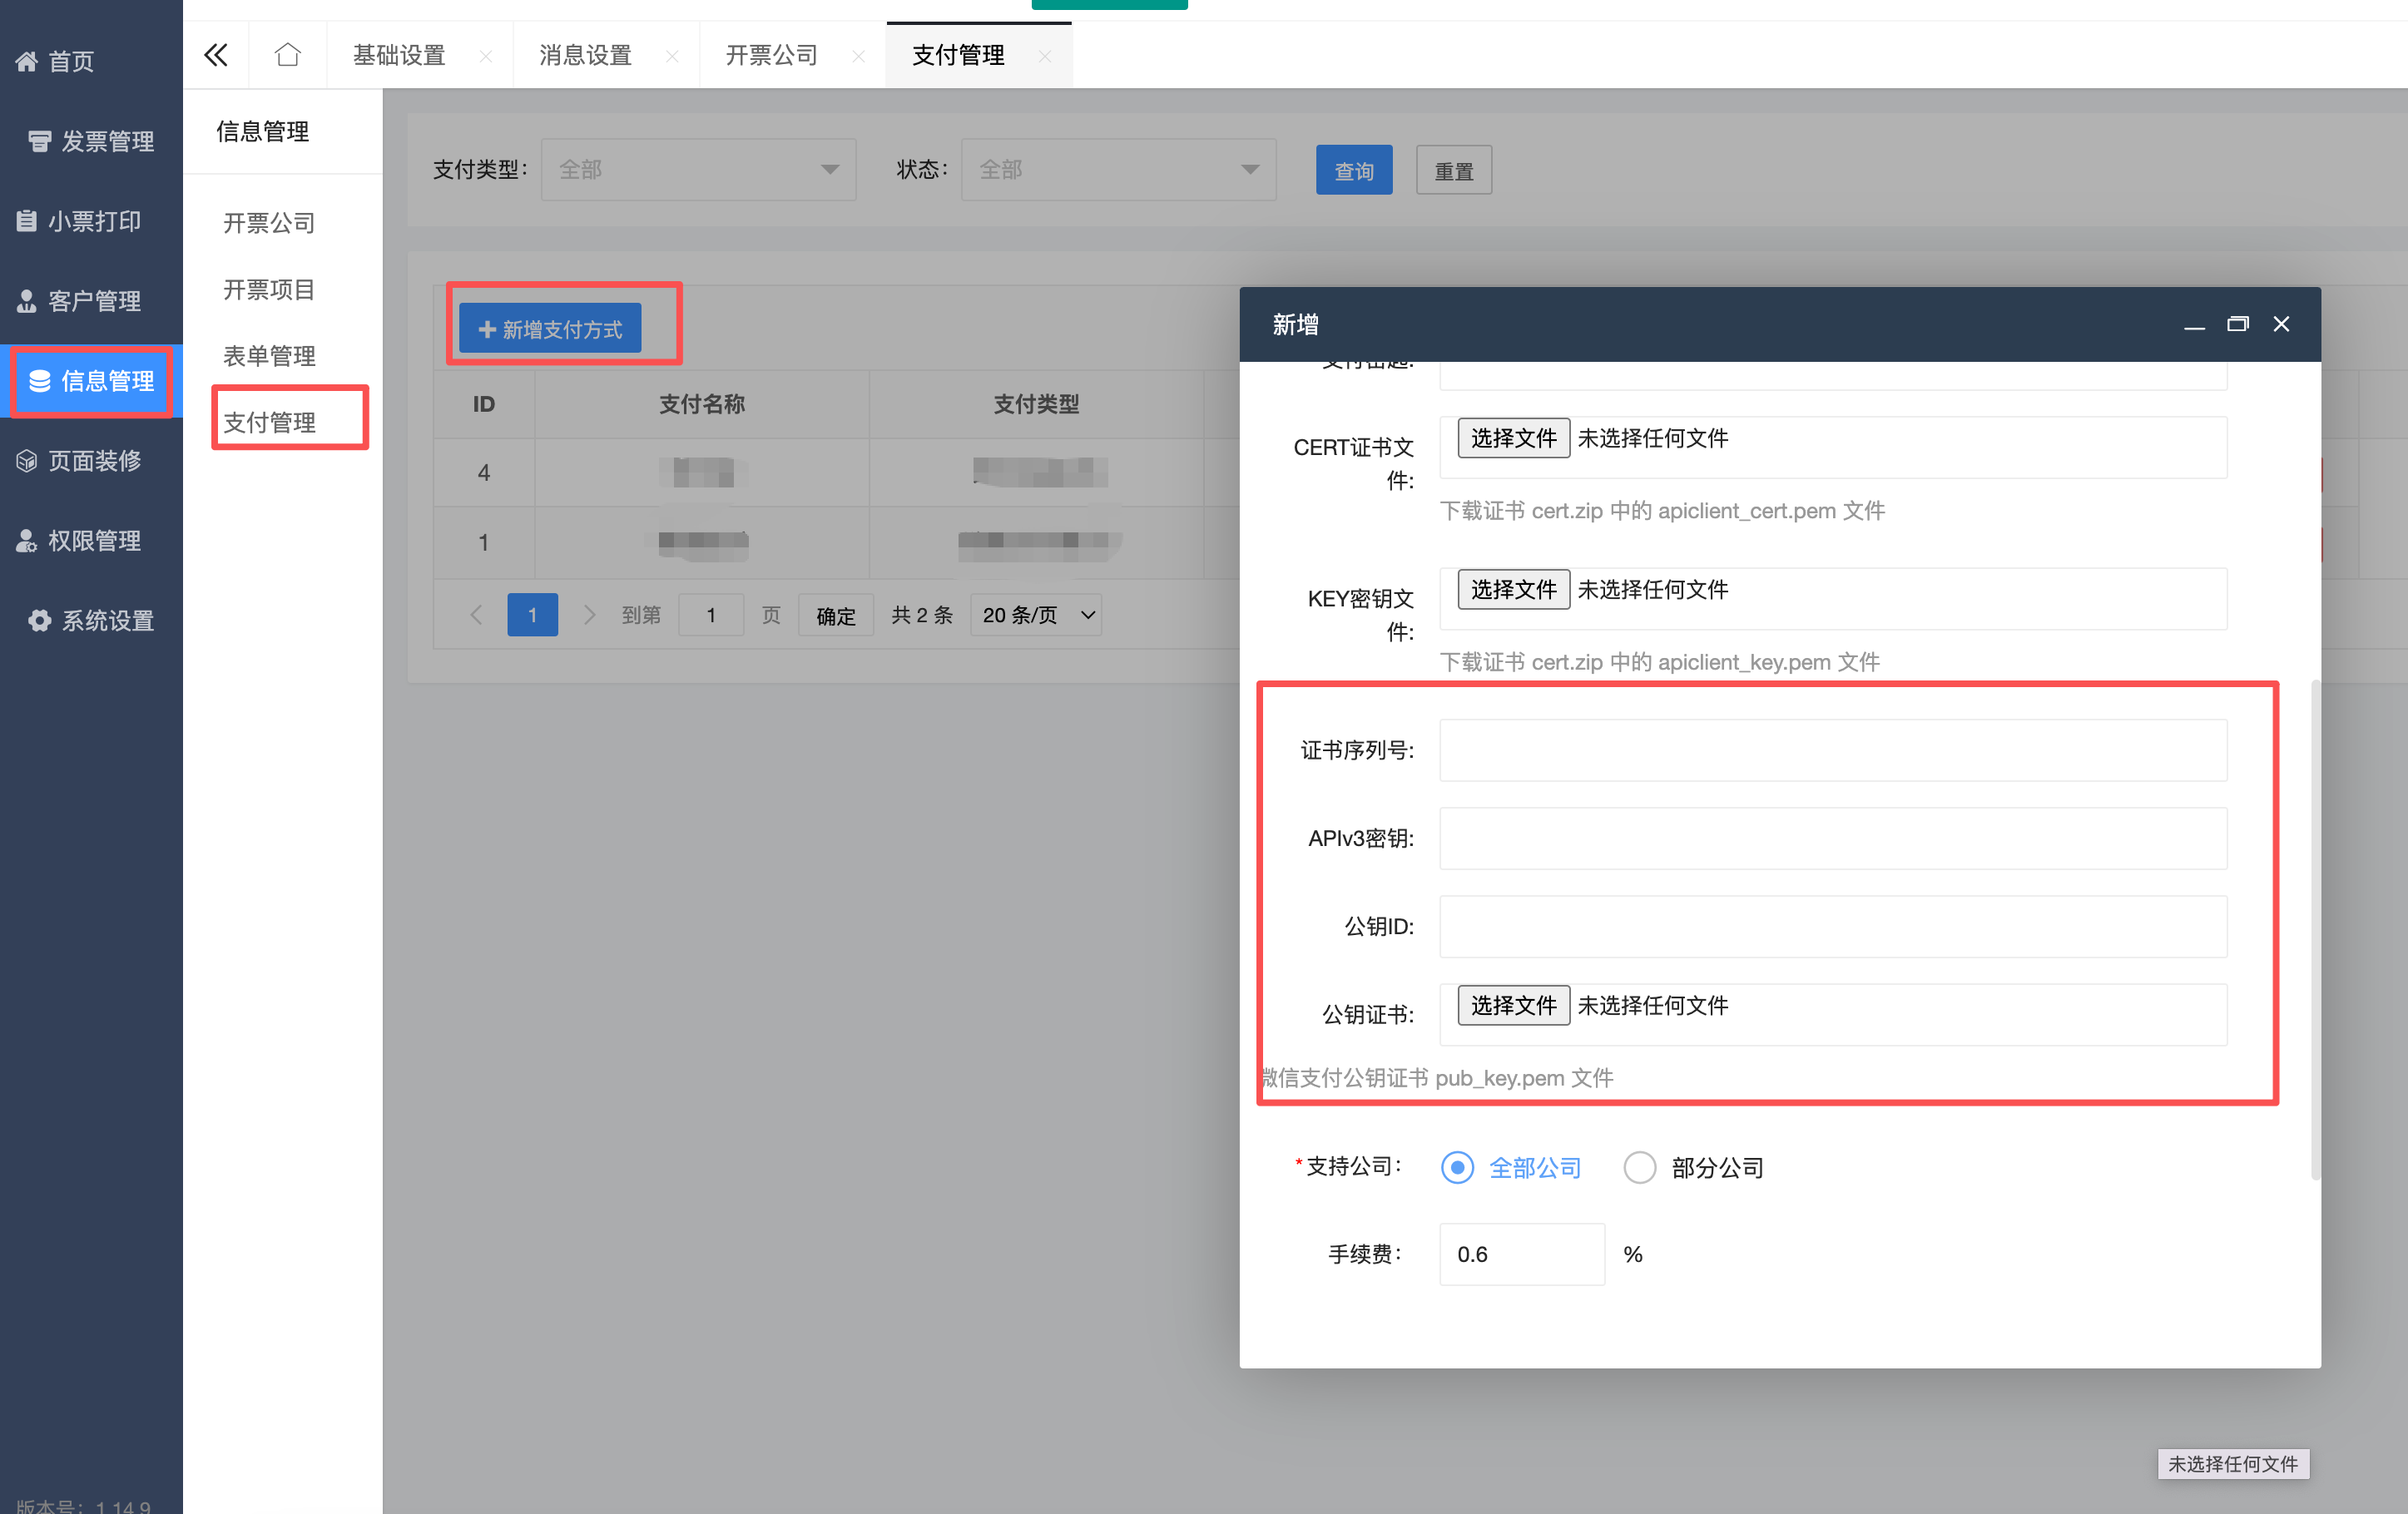Open 20 条/页 page size dropdown
The width and height of the screenshot is (2408, 1514).
[1036, 615]
